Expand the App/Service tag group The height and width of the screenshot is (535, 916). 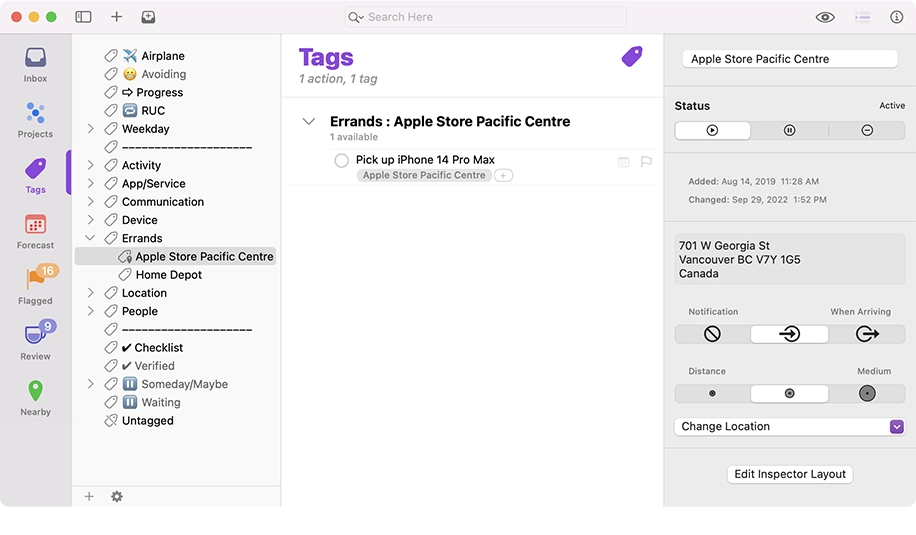tap(91, 183)
